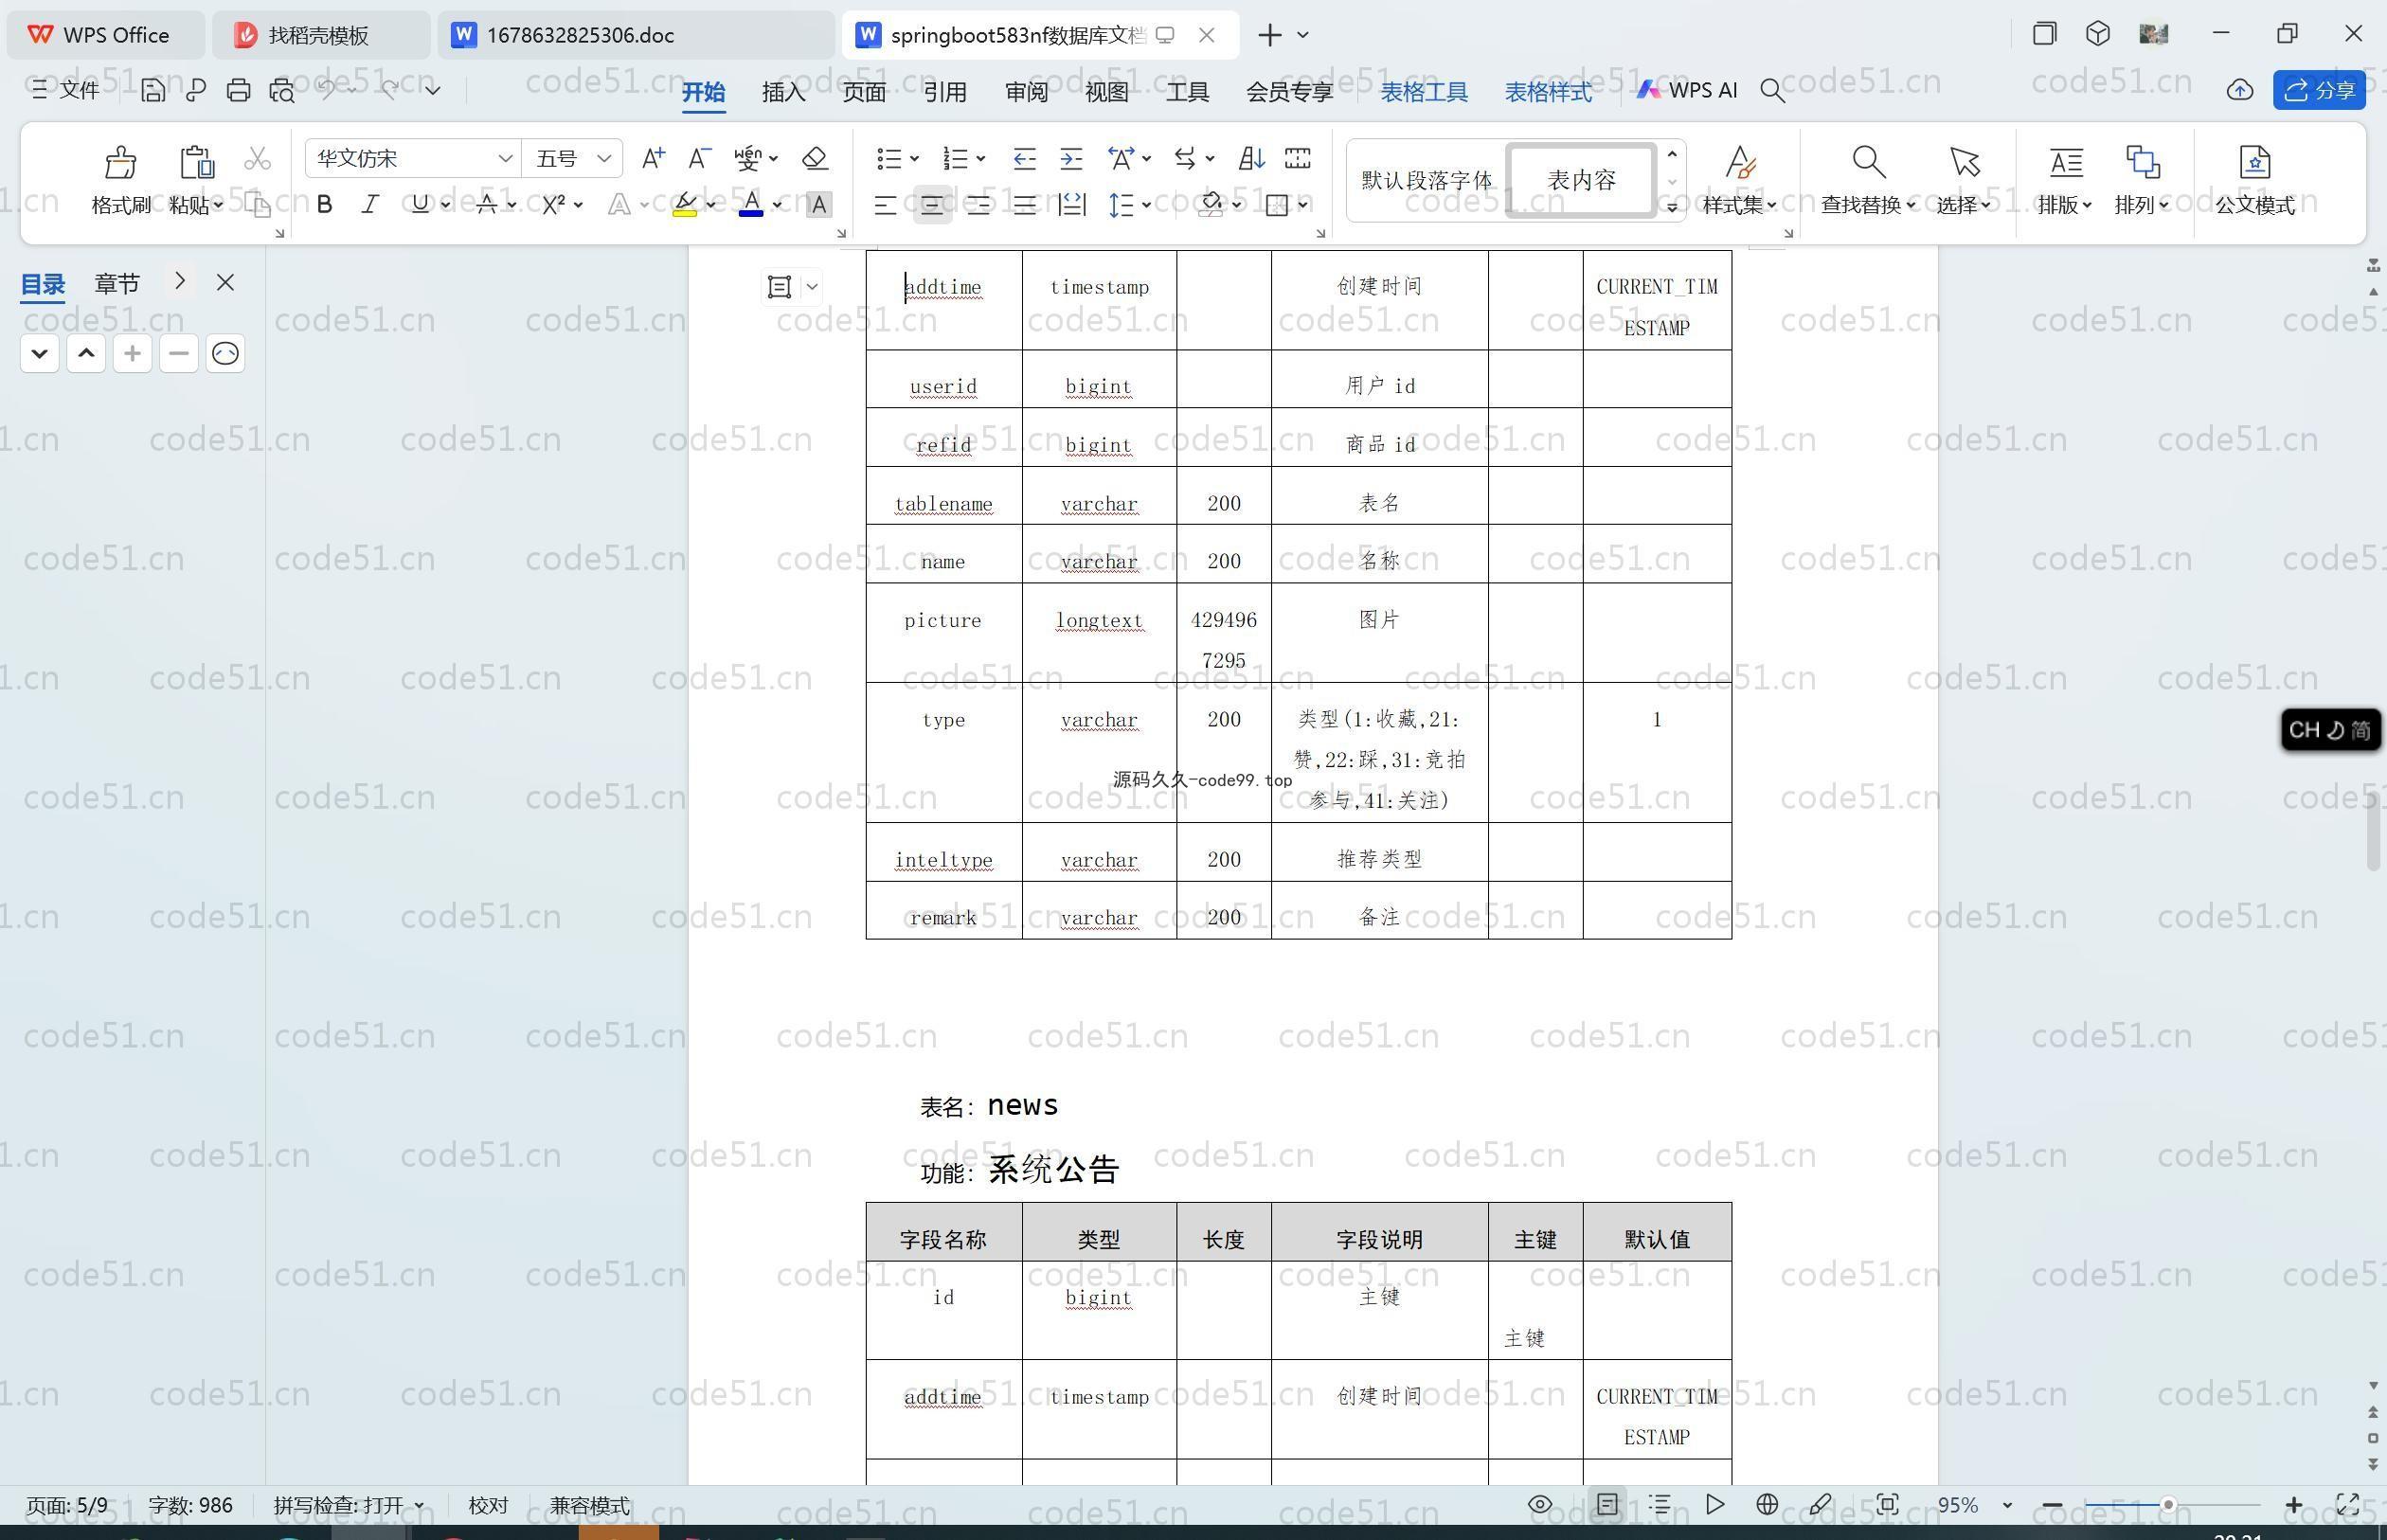Click the Official Document Mode (公文模式) icon
Image resolution: width=2387 pixels, height=1540 pixels.
click(x=2254, y=161)
